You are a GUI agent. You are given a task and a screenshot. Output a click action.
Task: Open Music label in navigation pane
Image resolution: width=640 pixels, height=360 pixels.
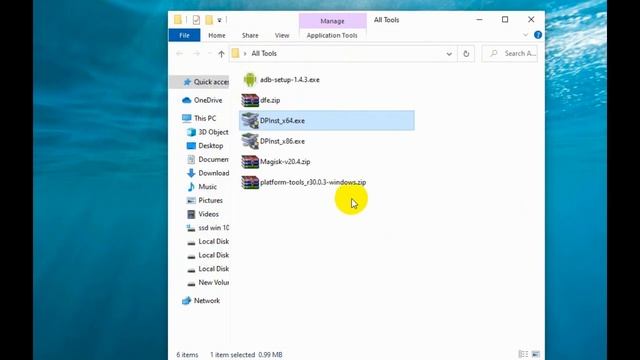[x=207, y=187]
